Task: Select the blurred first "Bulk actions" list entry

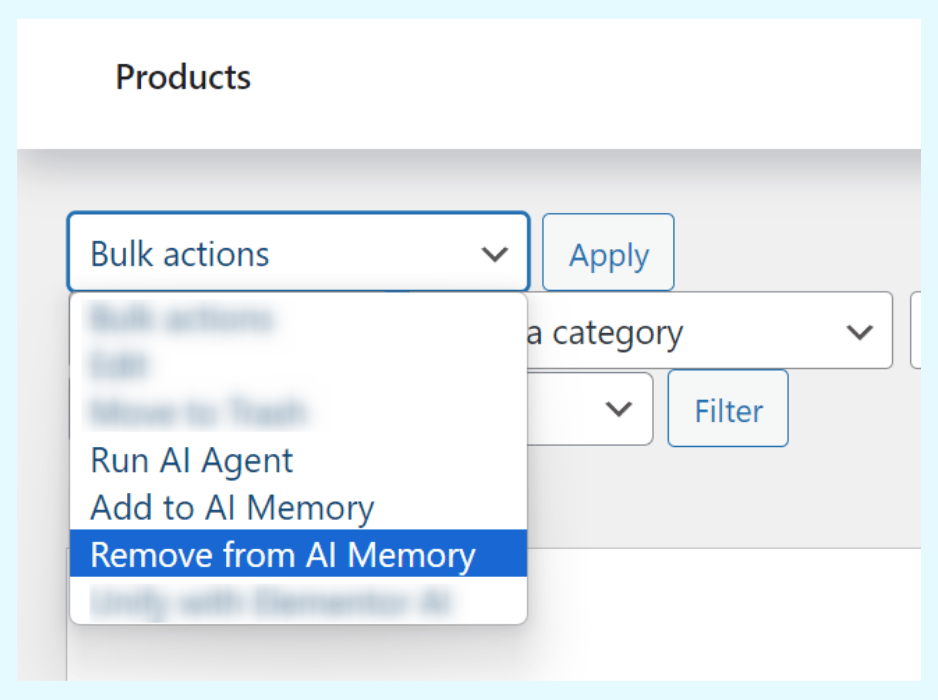Action: (180, 319)
